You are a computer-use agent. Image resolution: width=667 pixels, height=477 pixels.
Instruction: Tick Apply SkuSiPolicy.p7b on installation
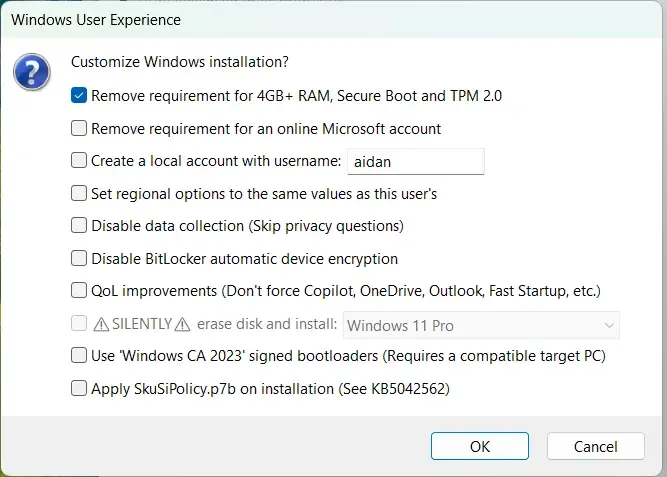click(x=79, y=388)
